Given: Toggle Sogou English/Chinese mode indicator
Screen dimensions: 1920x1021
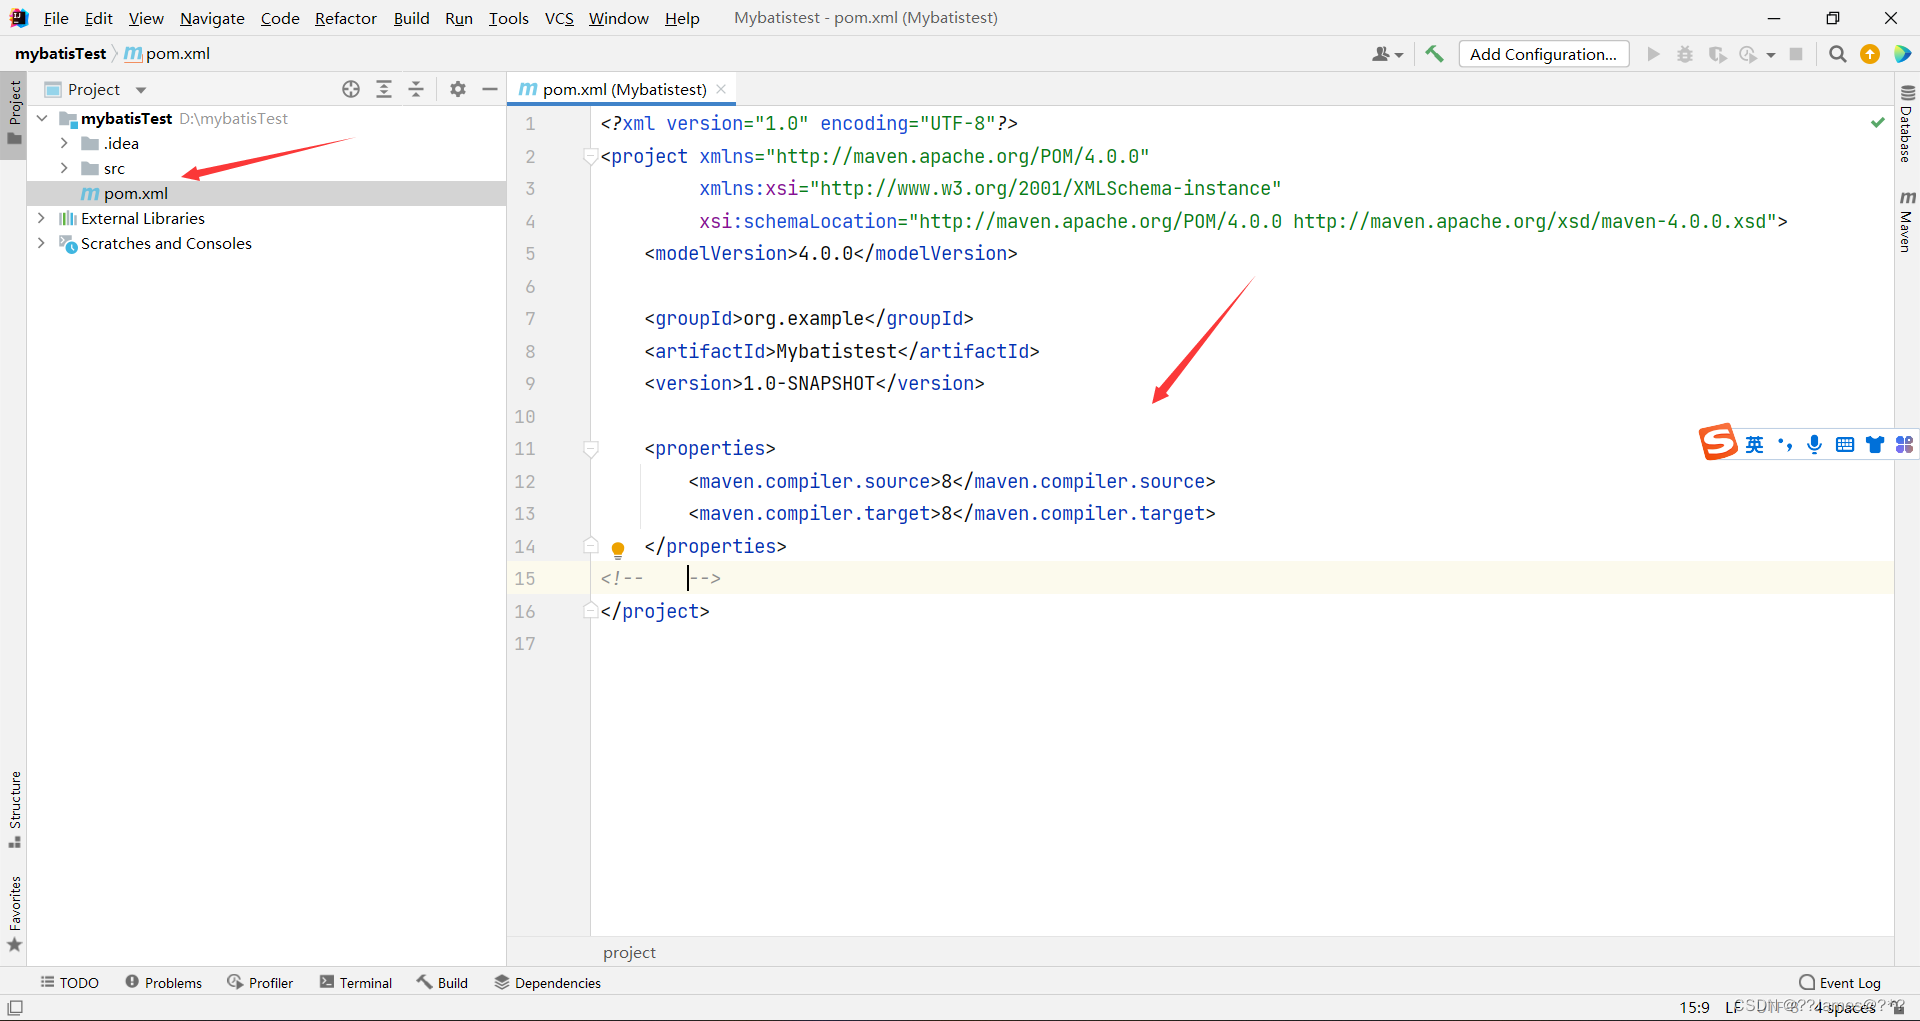Looking at the screenshot, I should (1755, 444).
